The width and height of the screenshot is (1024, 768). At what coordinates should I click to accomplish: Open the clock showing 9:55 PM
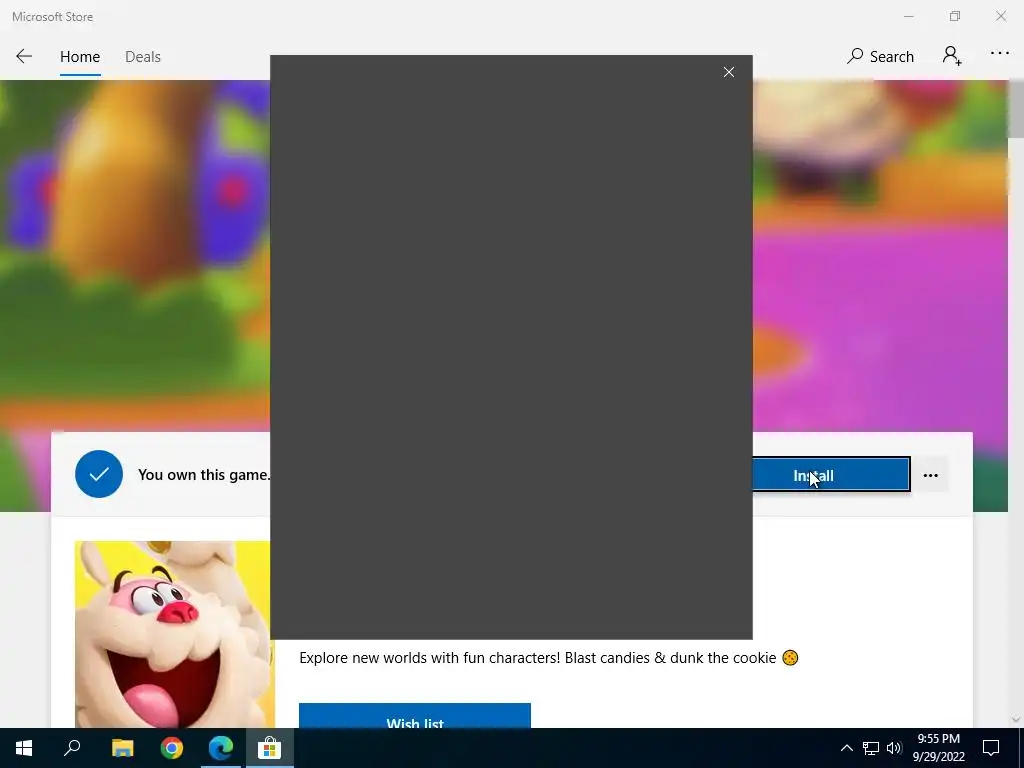tap(938, 748)
